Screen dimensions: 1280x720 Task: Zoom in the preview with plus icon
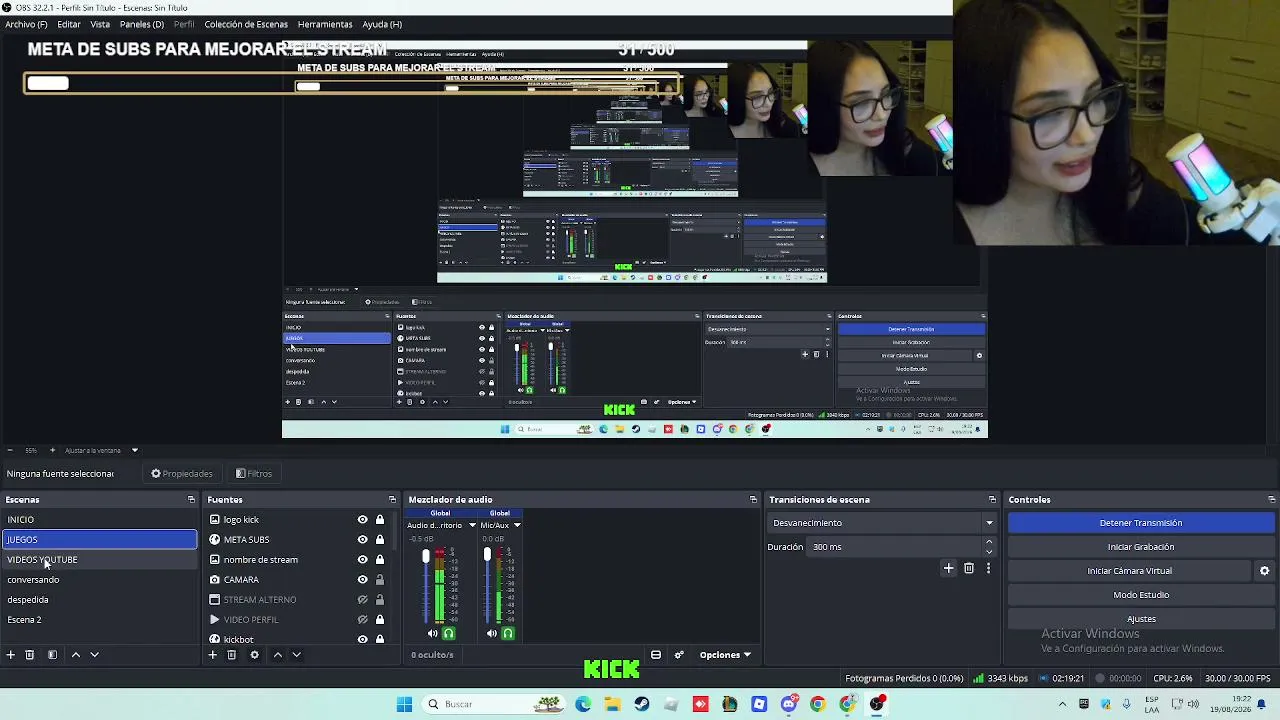point(53,450)
